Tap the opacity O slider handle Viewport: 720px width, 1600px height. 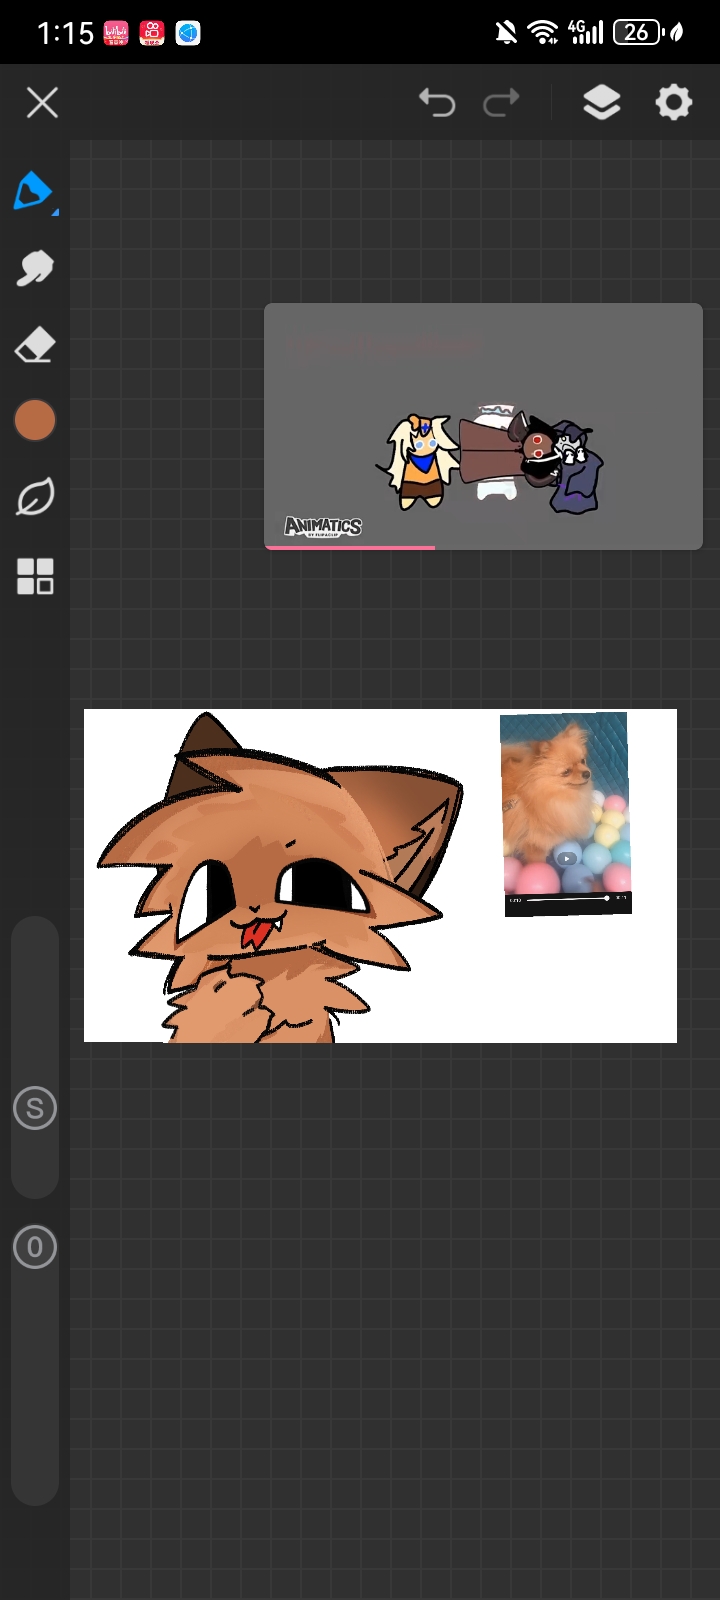35,1247
